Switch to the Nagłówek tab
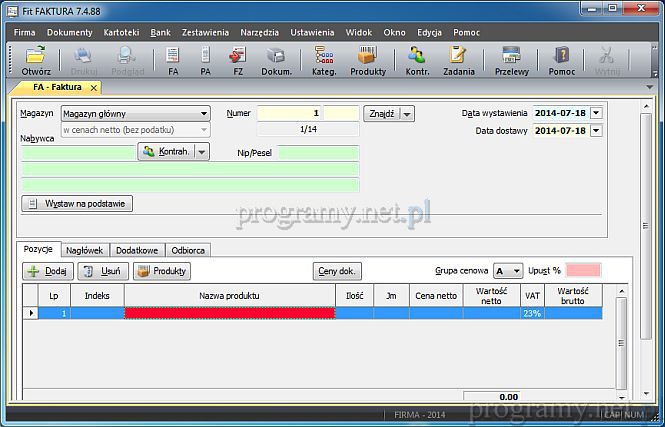Viewport: 665px width, 427px height. 84,250
